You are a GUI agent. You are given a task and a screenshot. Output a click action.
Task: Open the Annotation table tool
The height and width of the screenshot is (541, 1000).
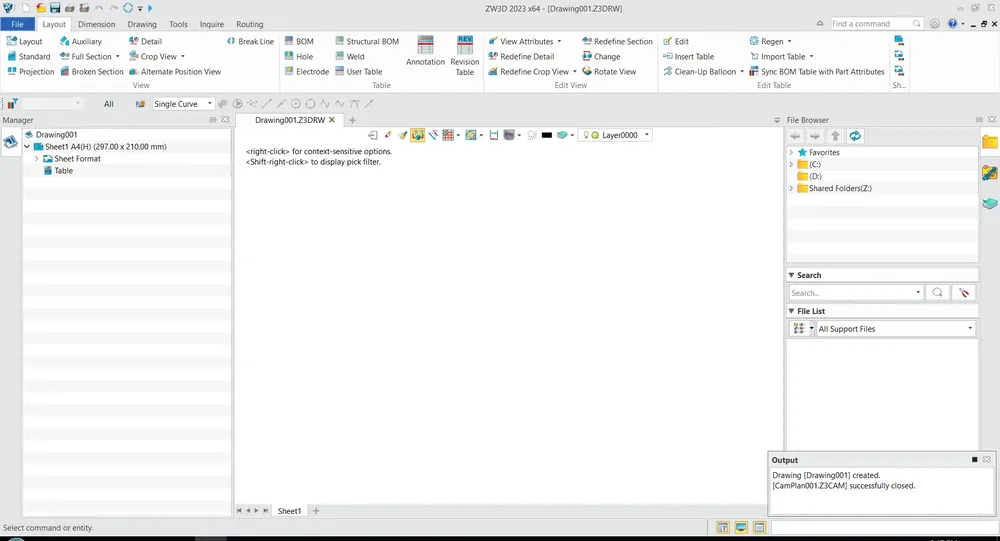click(x=425, y=51)
